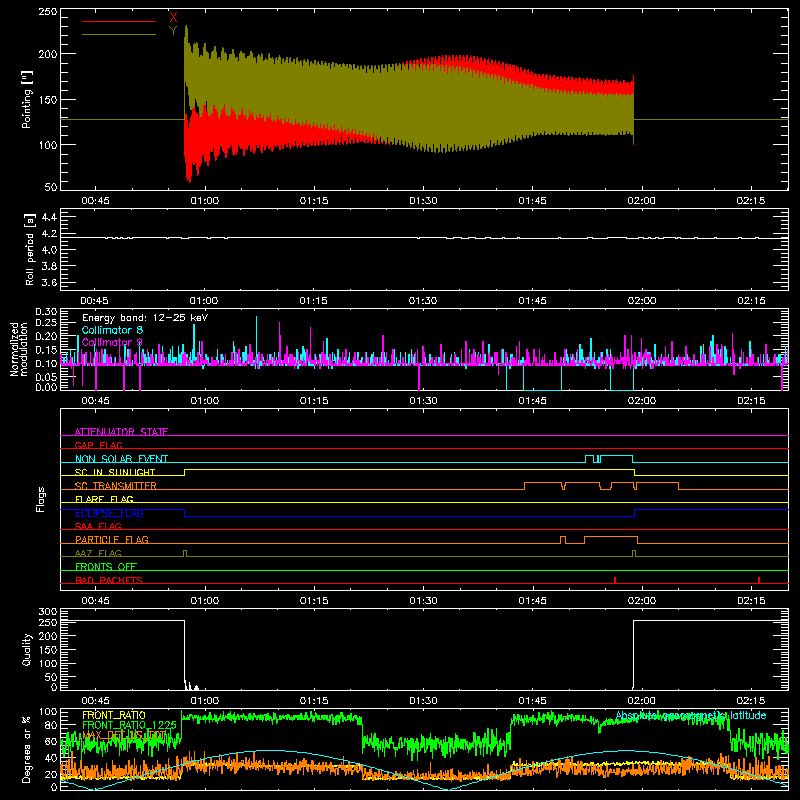Viewport: 800px width, 800px height.
Task: Click the red X legend line
Action: click(x=119, y=21)
